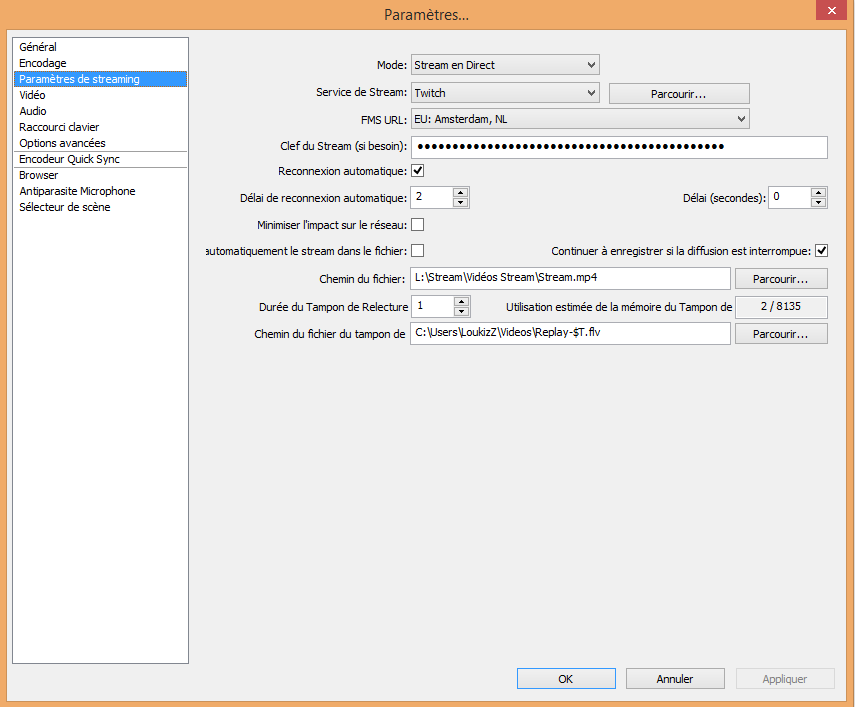Focus the Clef du Stream field

(619, 147)
